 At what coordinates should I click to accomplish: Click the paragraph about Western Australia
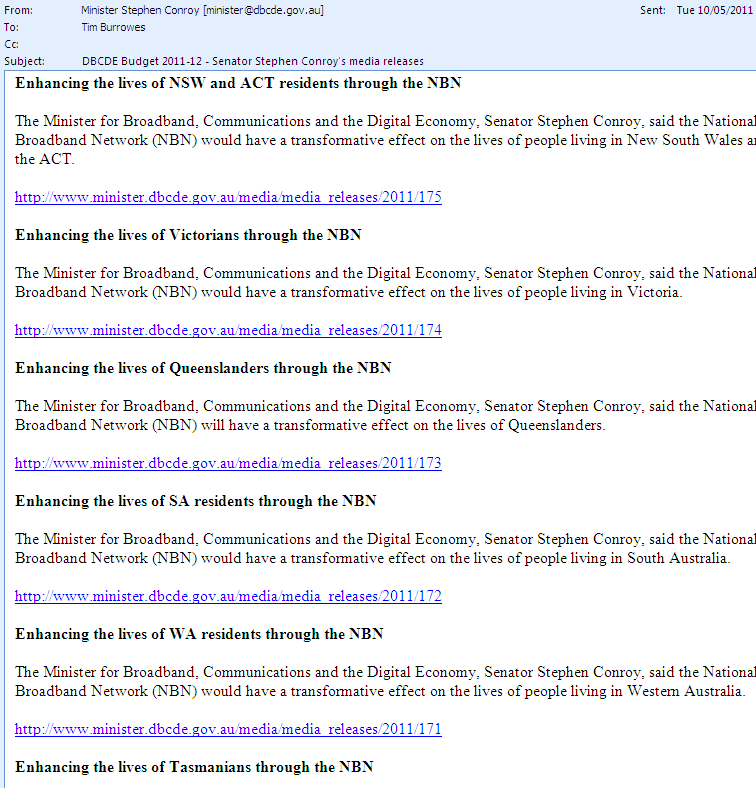click(386, 681)
